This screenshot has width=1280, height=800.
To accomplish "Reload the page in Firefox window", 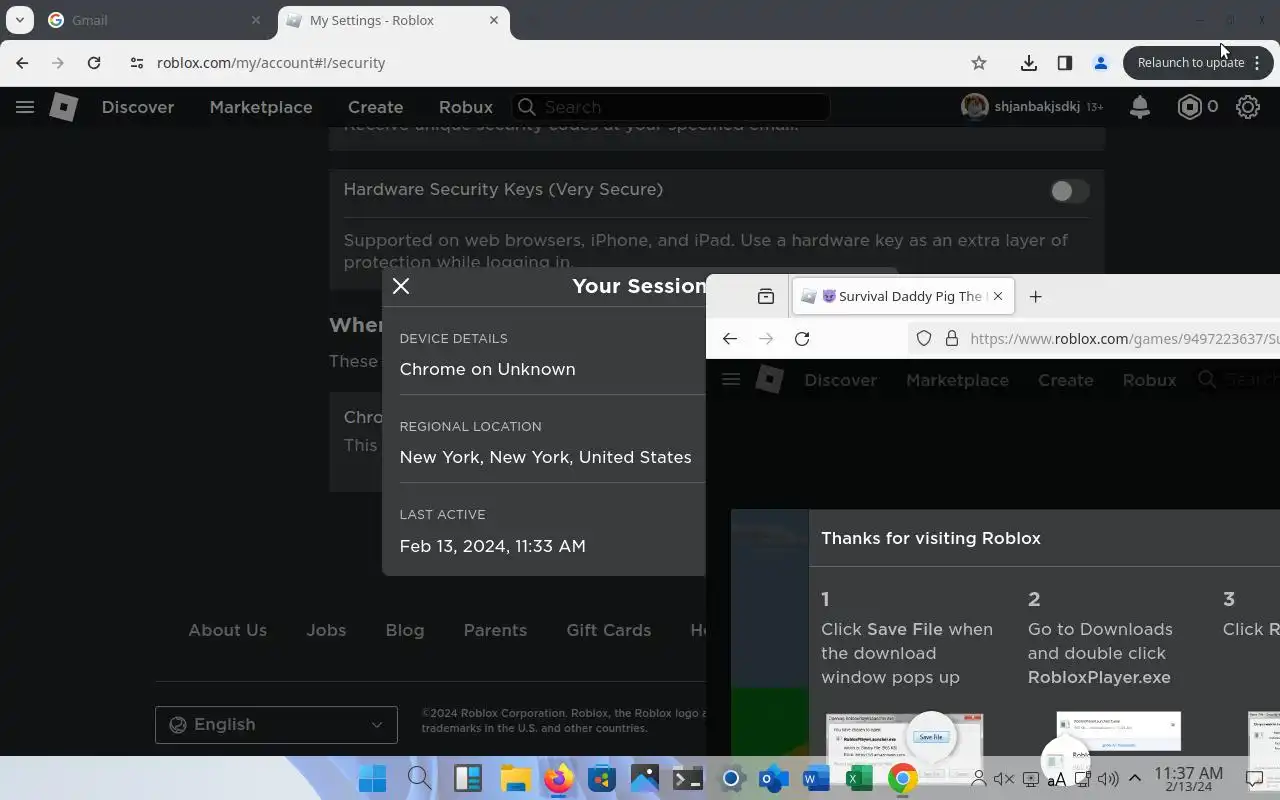I will [802, 339].
